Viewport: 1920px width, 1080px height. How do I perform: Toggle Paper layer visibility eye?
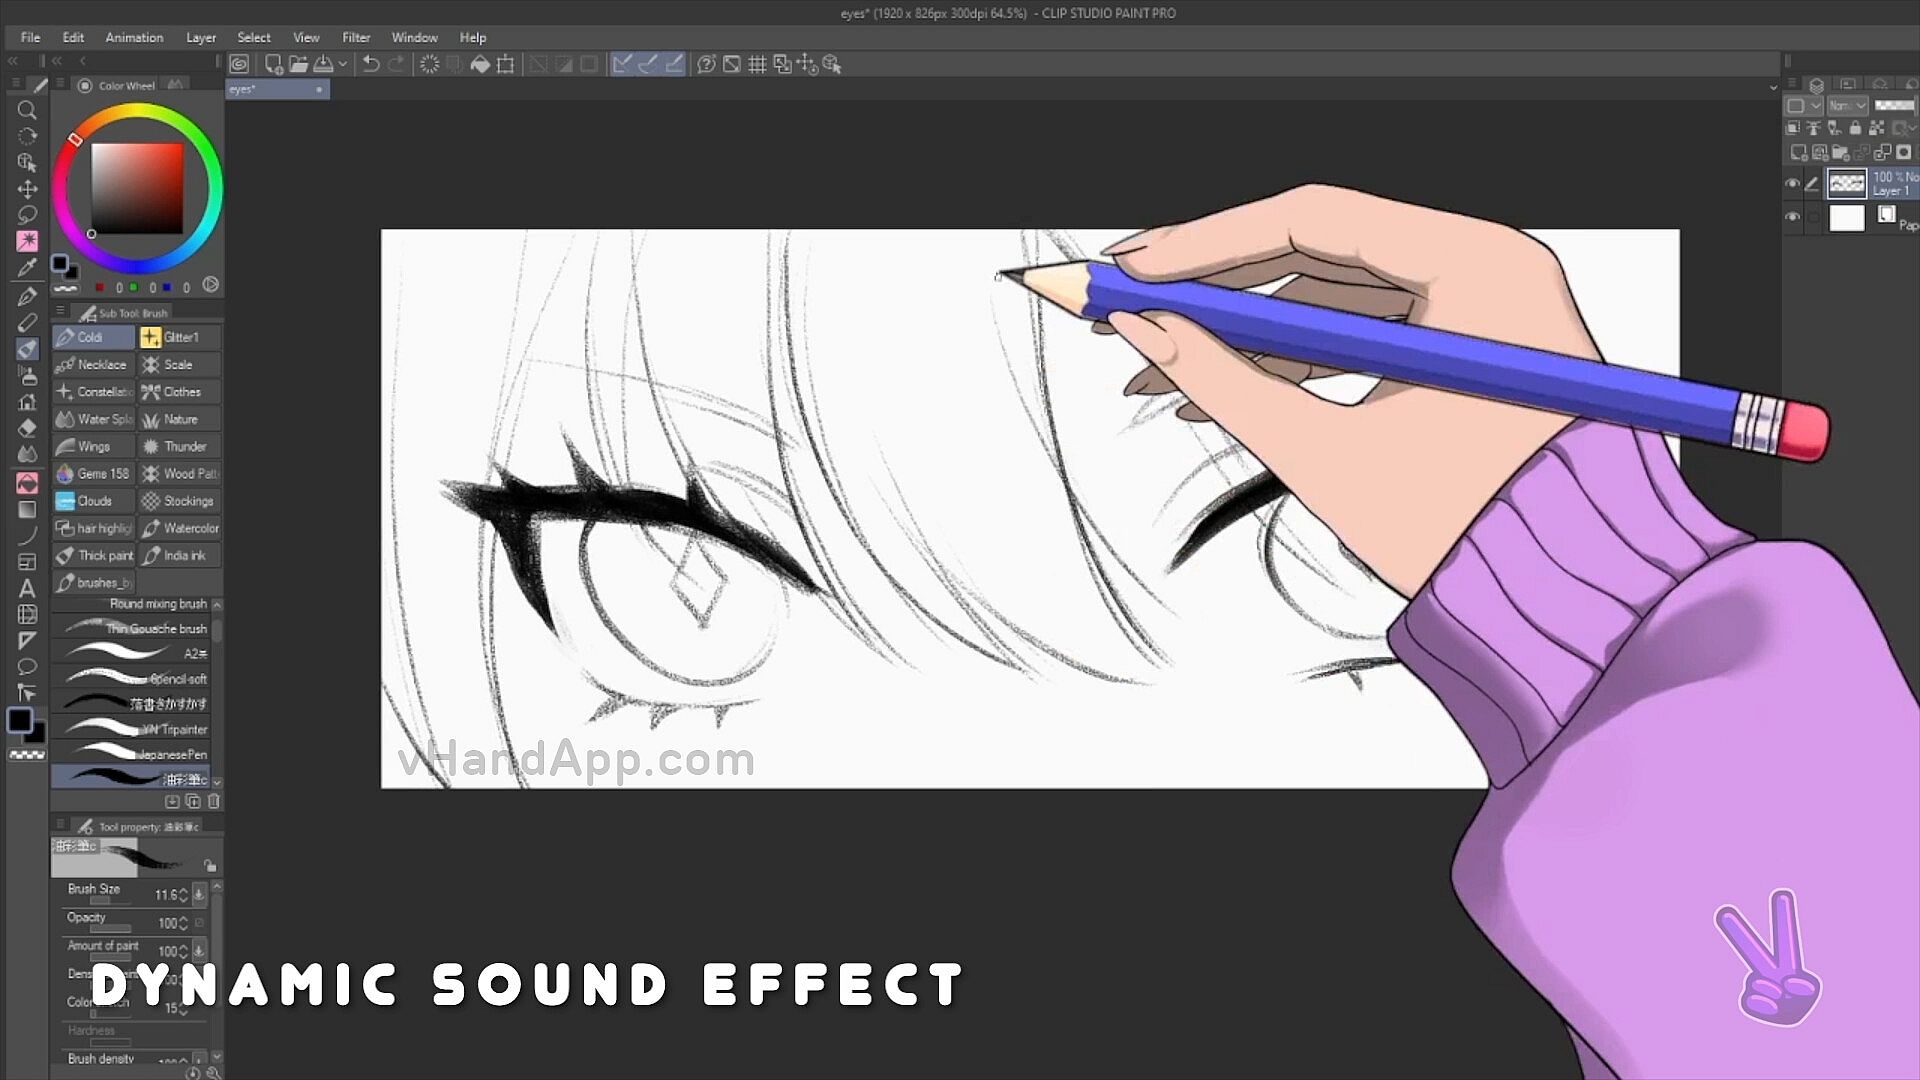coord(1792,217)
